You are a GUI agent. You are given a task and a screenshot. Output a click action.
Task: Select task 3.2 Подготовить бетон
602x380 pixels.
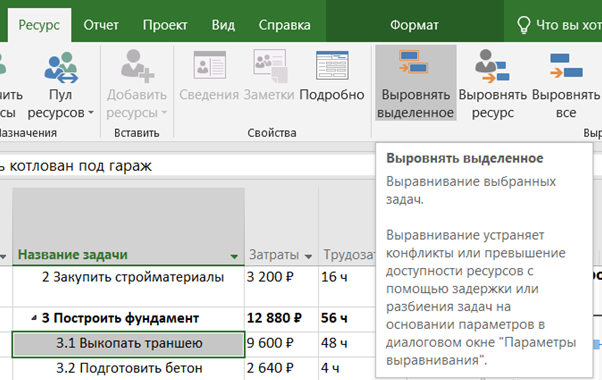(x=129, y=368)
